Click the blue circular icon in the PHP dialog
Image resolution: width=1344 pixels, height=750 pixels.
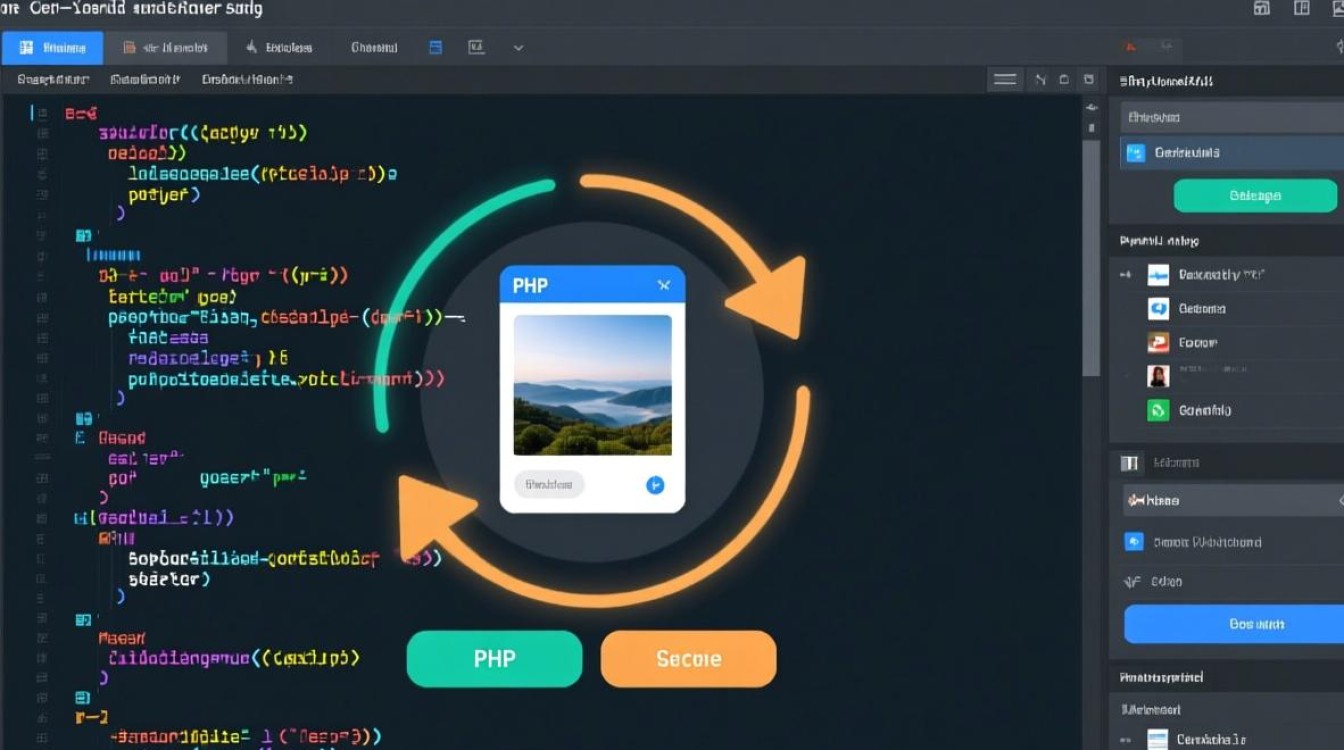[655, 485]
